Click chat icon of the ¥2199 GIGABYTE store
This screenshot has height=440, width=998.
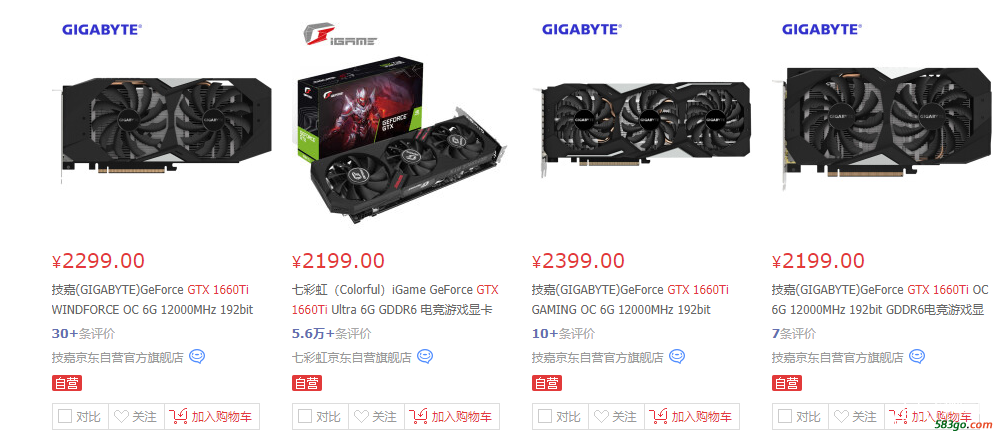917,357
